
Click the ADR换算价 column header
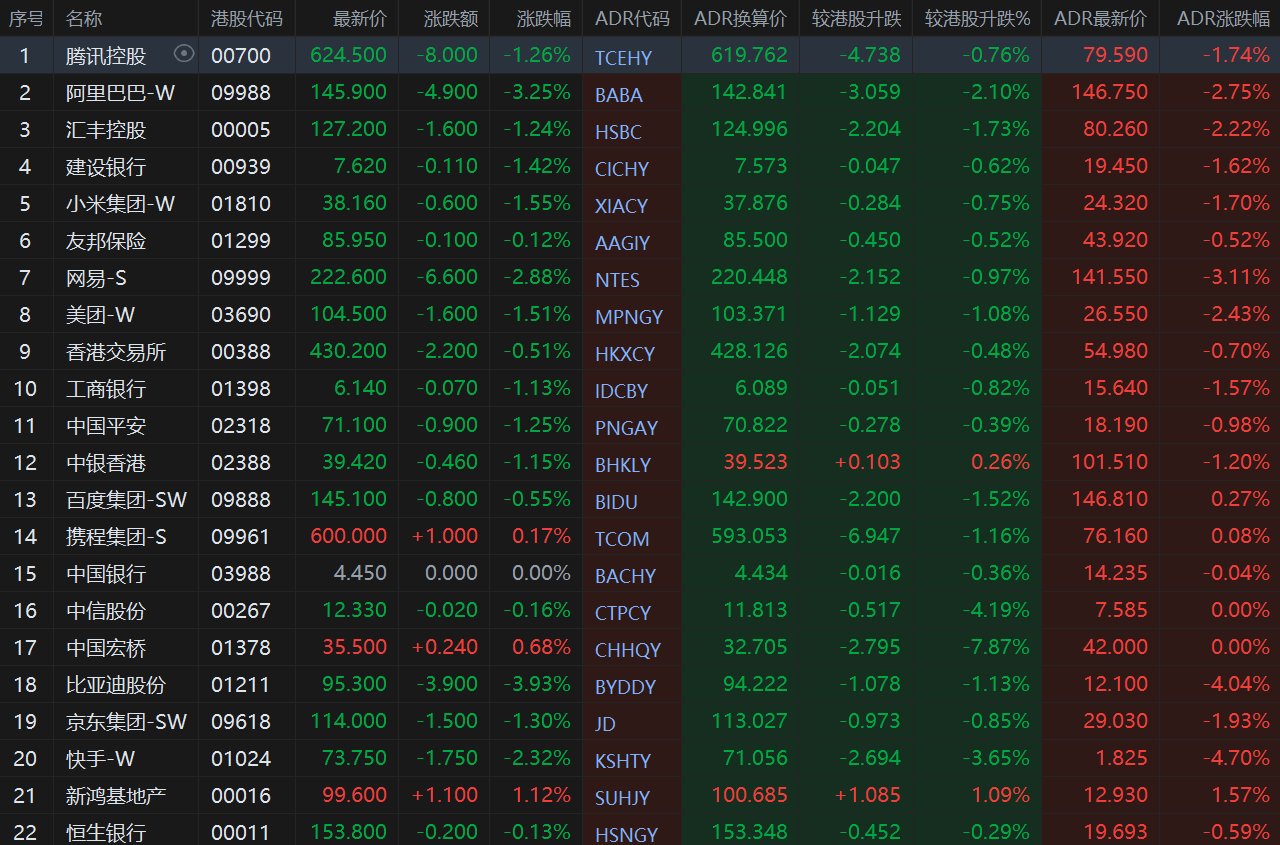740,19
